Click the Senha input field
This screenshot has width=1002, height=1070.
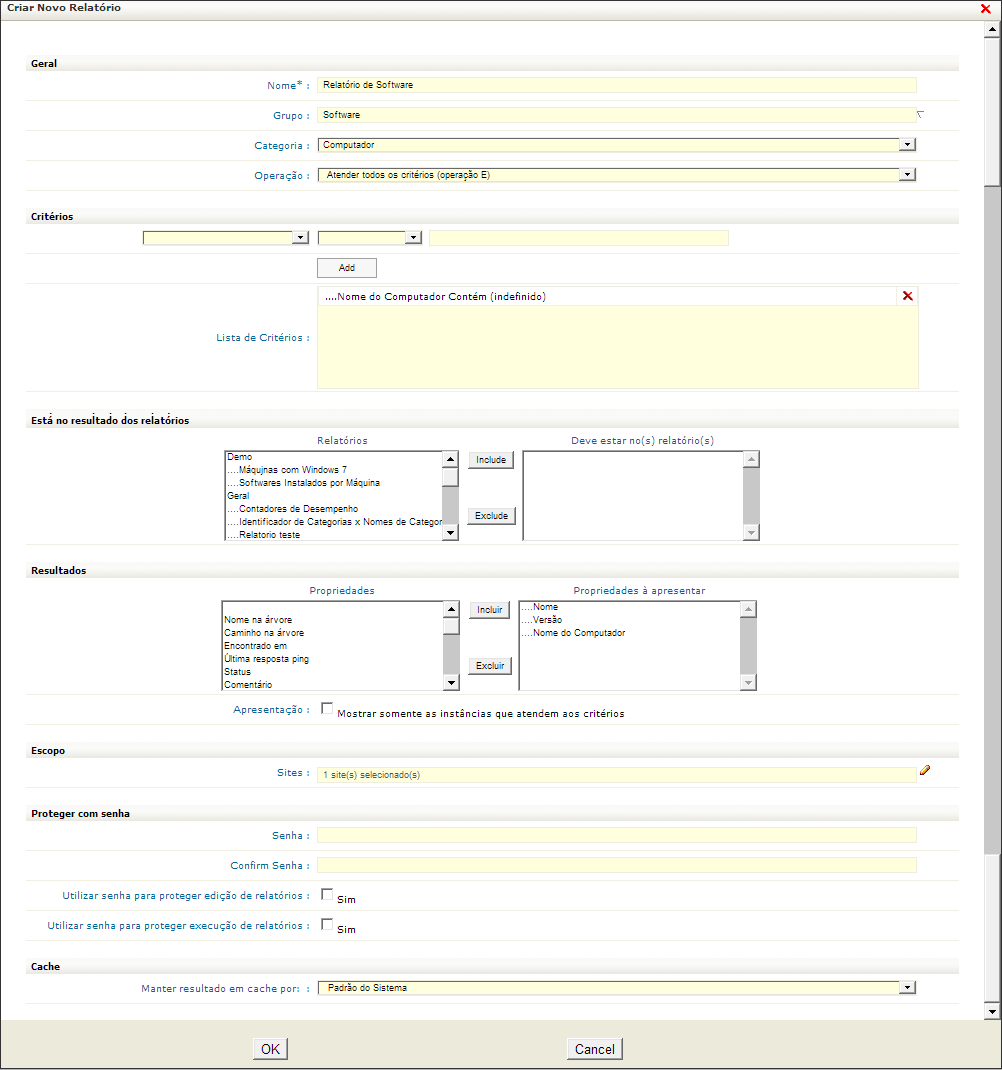(617, 835)
